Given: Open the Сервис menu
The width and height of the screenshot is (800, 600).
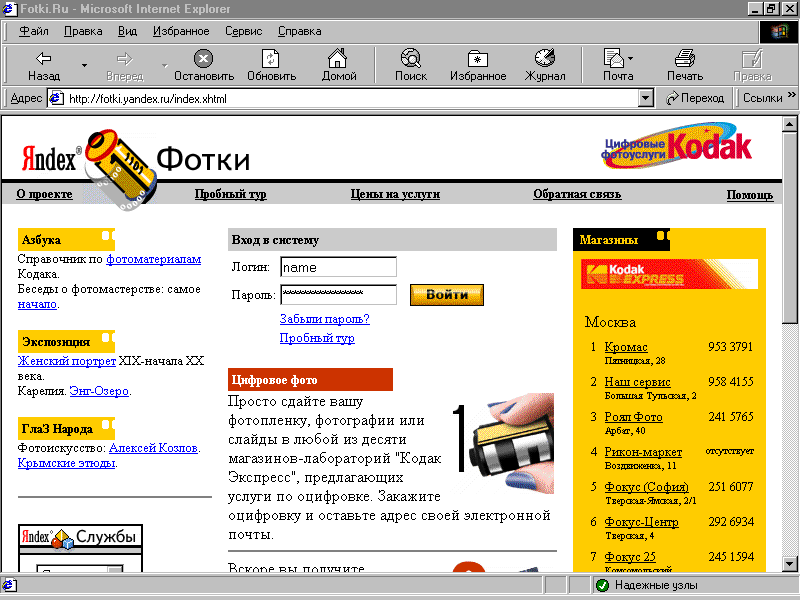Looking at the screenshot, I should [244, 31].
